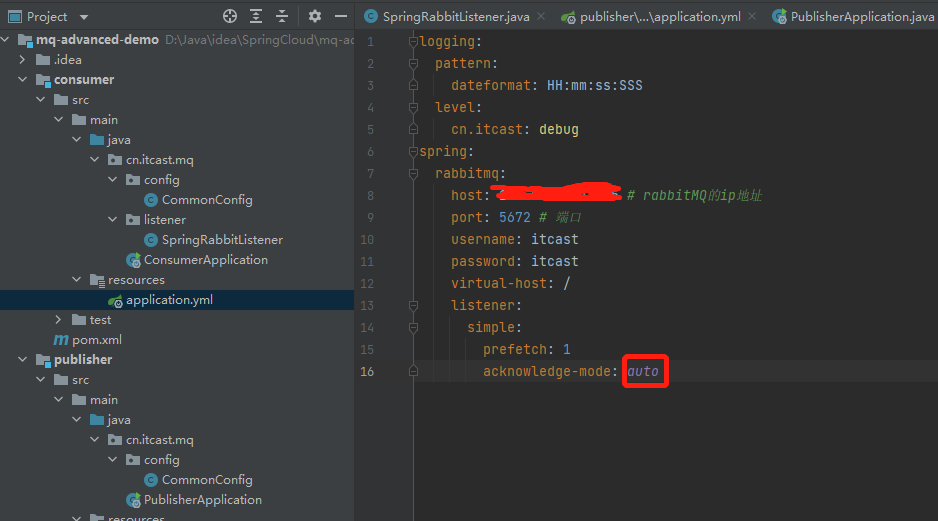Viewport: 938px width, 521px height.
Task: Click line number 8 in gutter
Action: click(370, 196)
